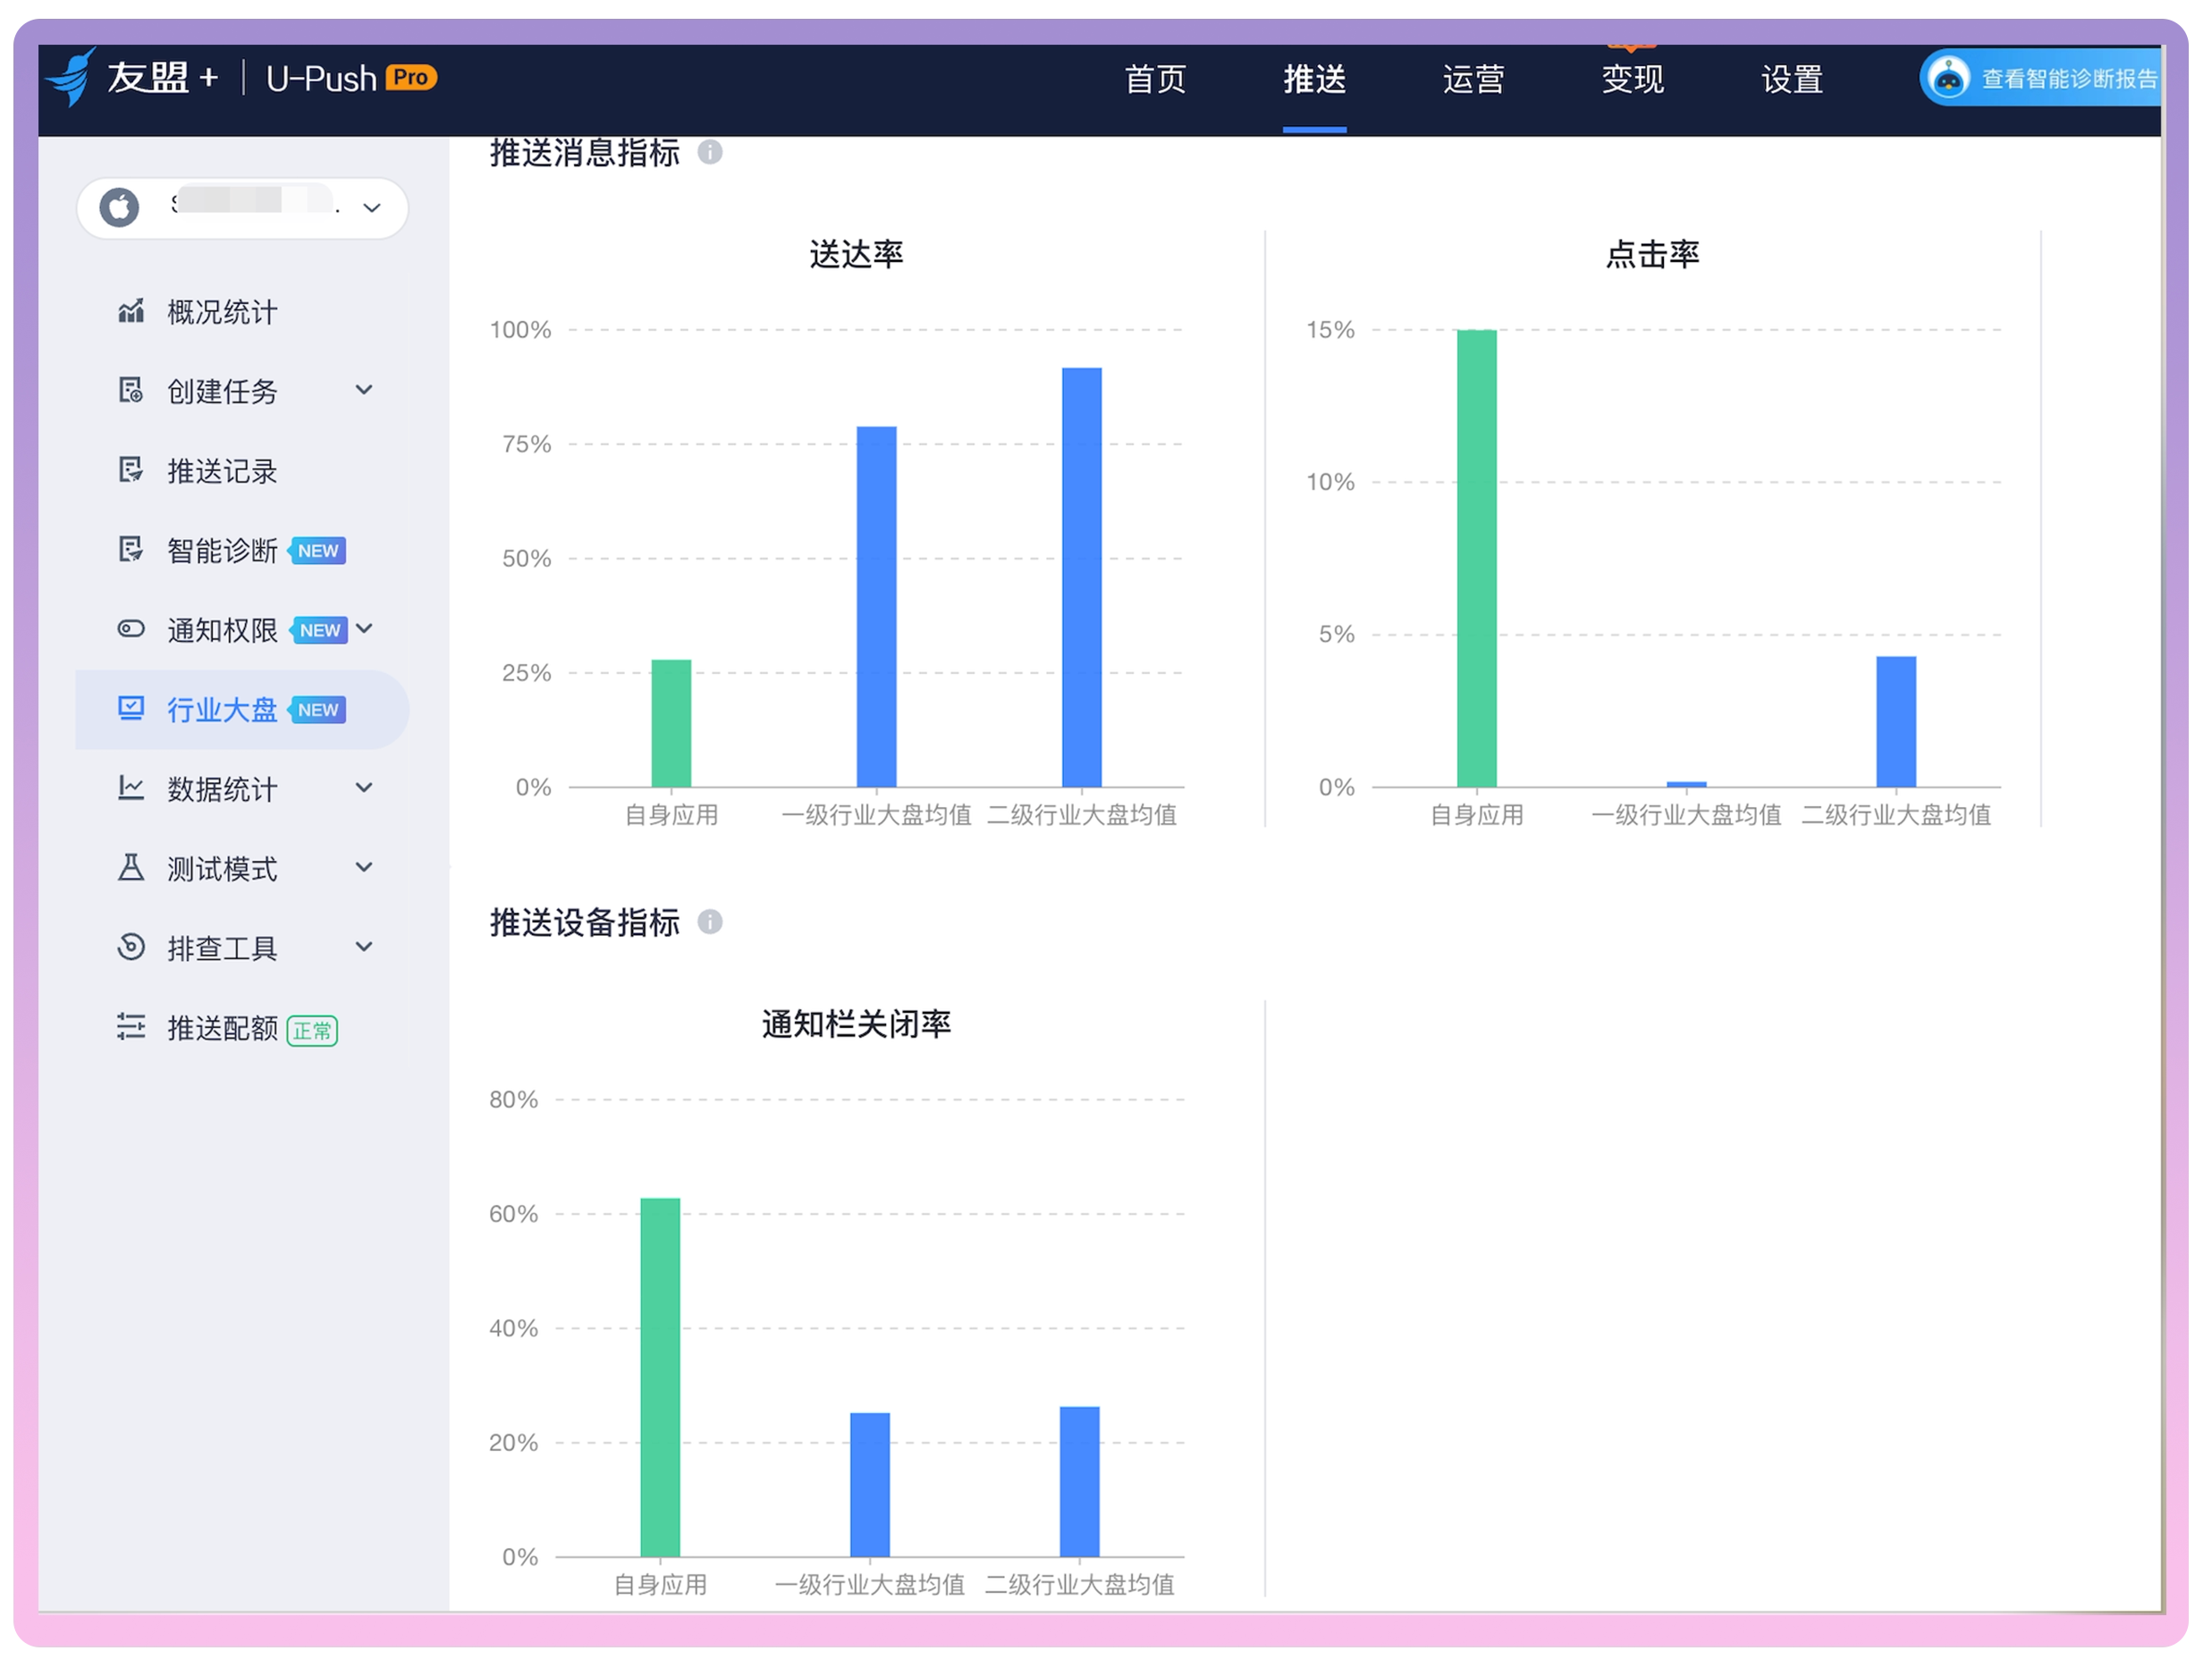Expand the 数据统计 section

pos(364,789)
